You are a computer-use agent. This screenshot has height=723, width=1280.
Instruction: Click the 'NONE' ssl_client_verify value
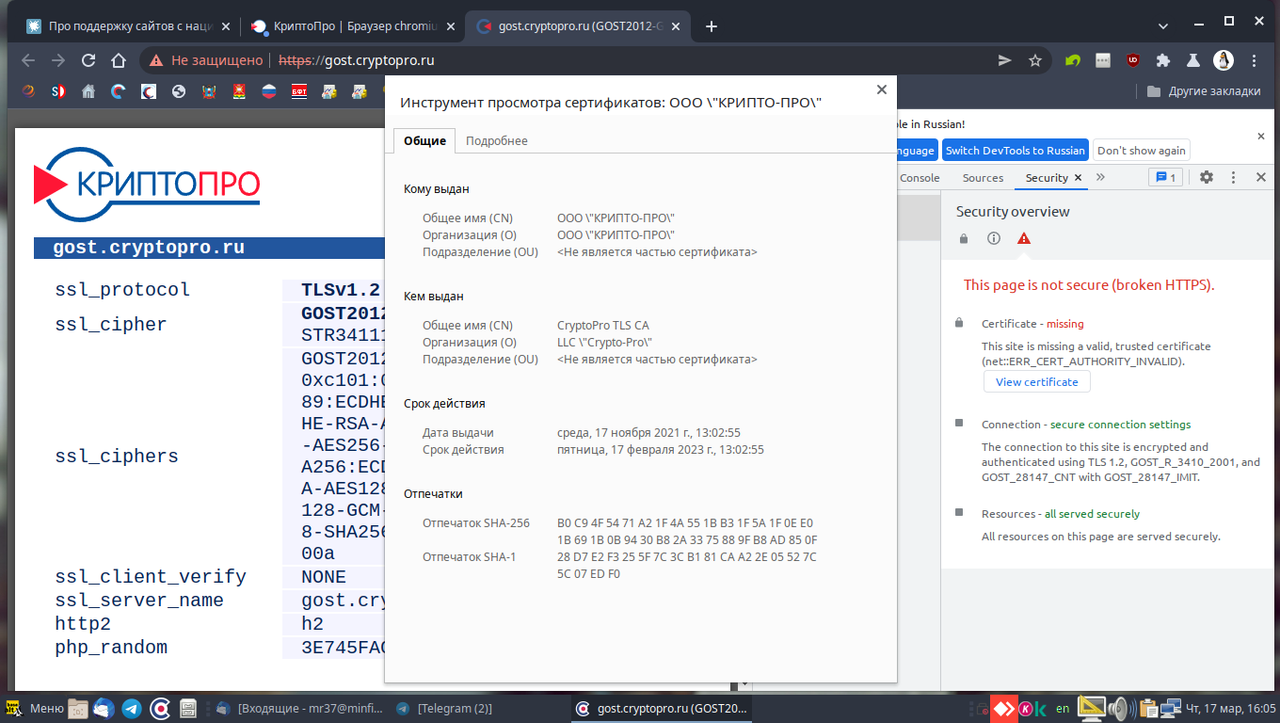coord(324,577)
